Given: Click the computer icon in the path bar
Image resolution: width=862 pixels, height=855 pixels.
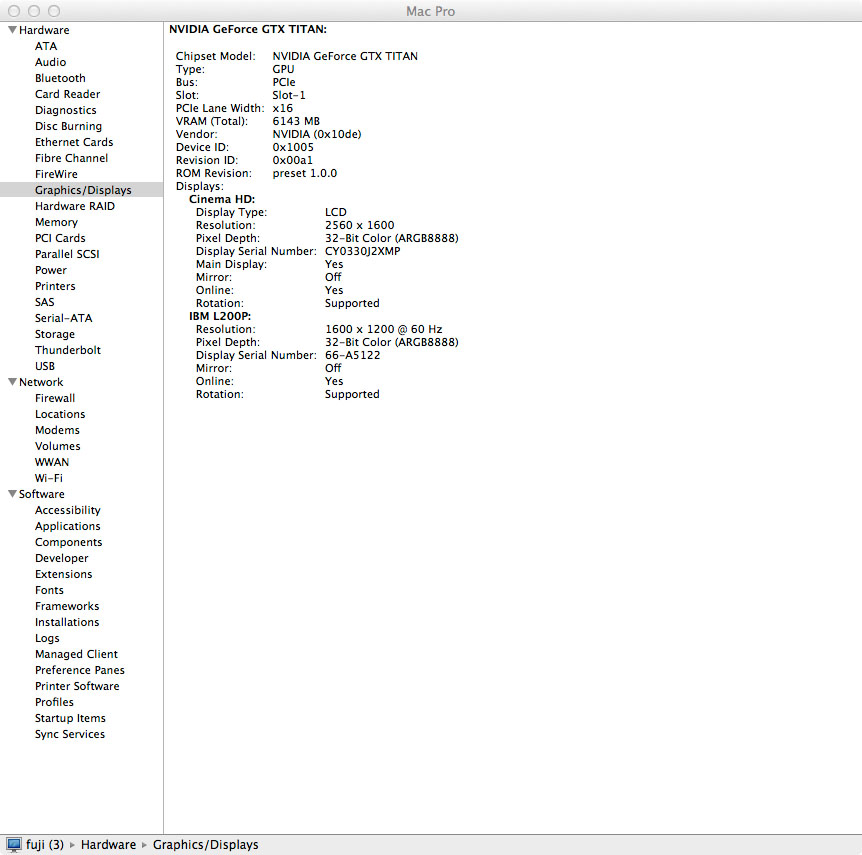Looking at the screenshot, I should pyautogui.click(x=14, y=844).
